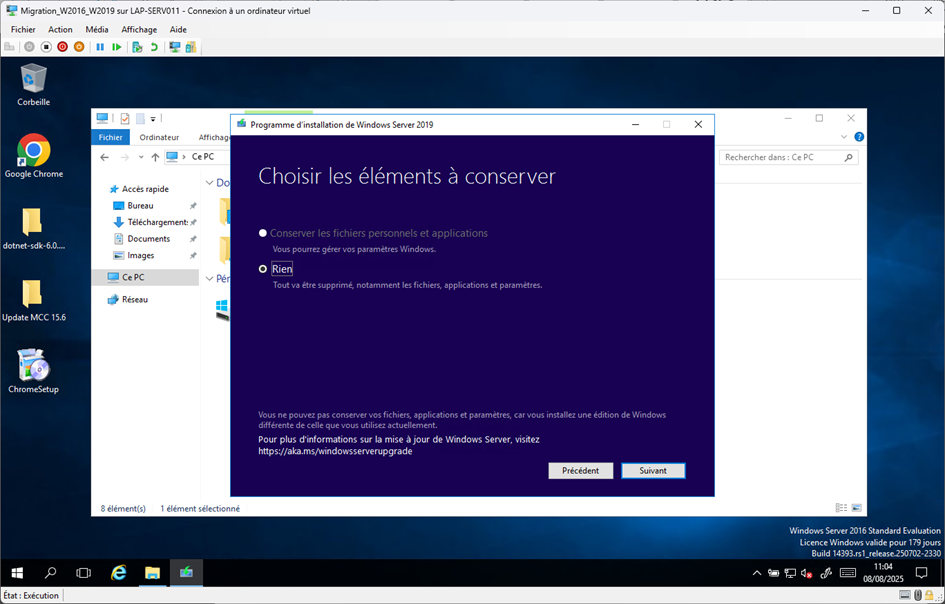
Task: Open Réseau in the navigation pane
Action: pos(128,300)
